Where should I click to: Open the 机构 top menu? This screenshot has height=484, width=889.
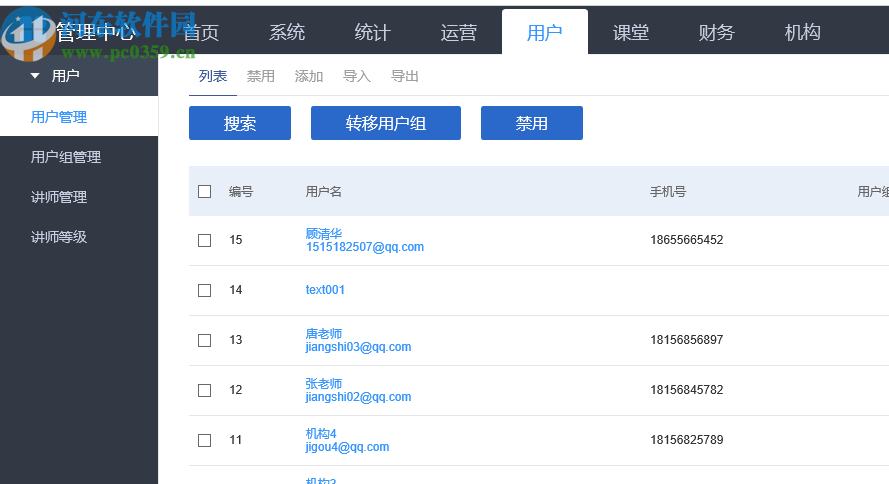click(x=803, y=32)
